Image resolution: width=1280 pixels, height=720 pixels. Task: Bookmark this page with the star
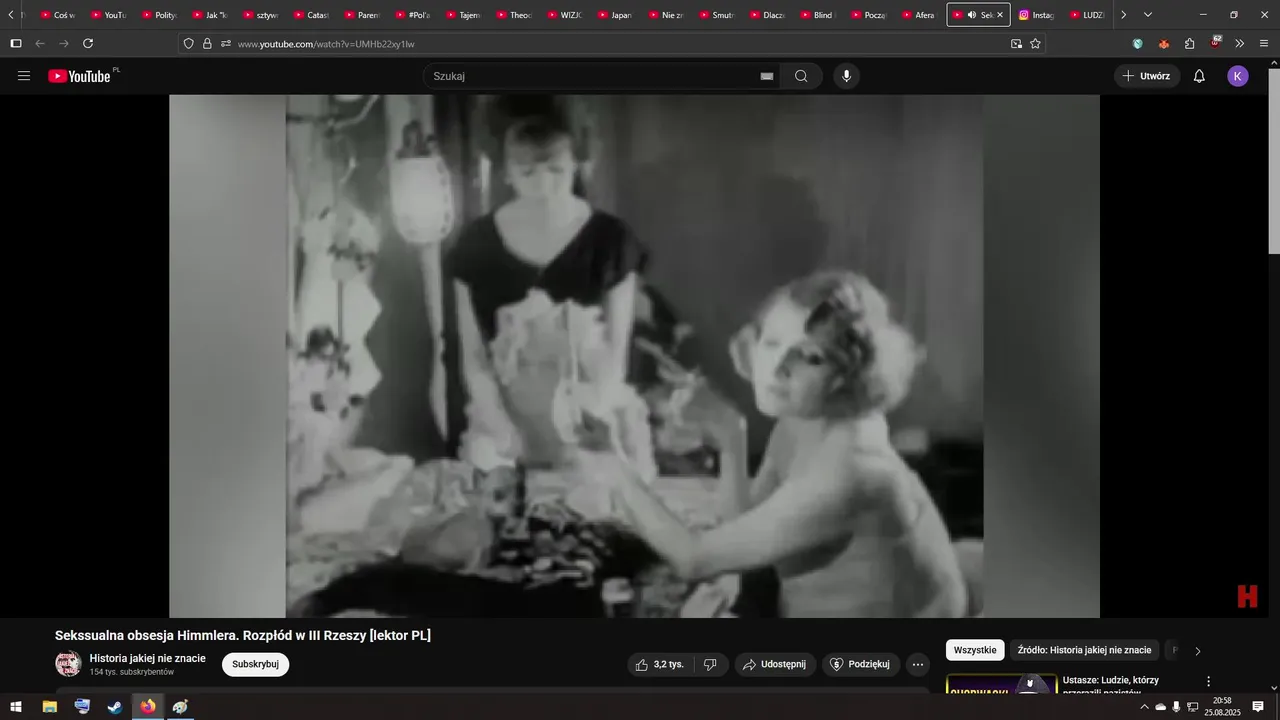pyautogui.click(x=1035, y=43)
